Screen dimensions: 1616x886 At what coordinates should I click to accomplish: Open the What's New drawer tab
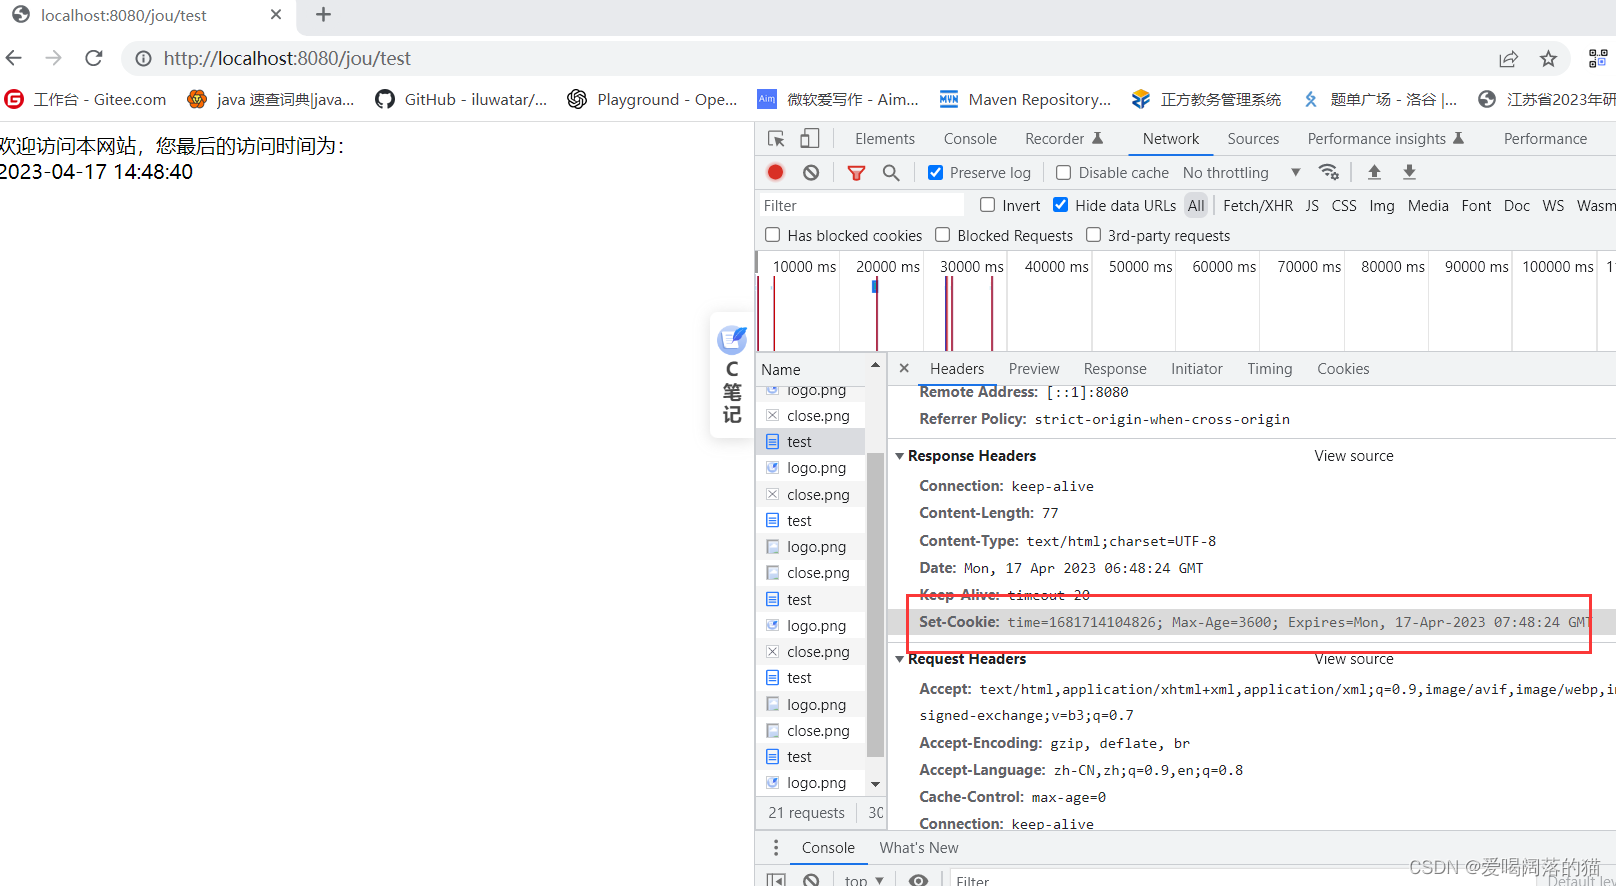pos(919,848)
